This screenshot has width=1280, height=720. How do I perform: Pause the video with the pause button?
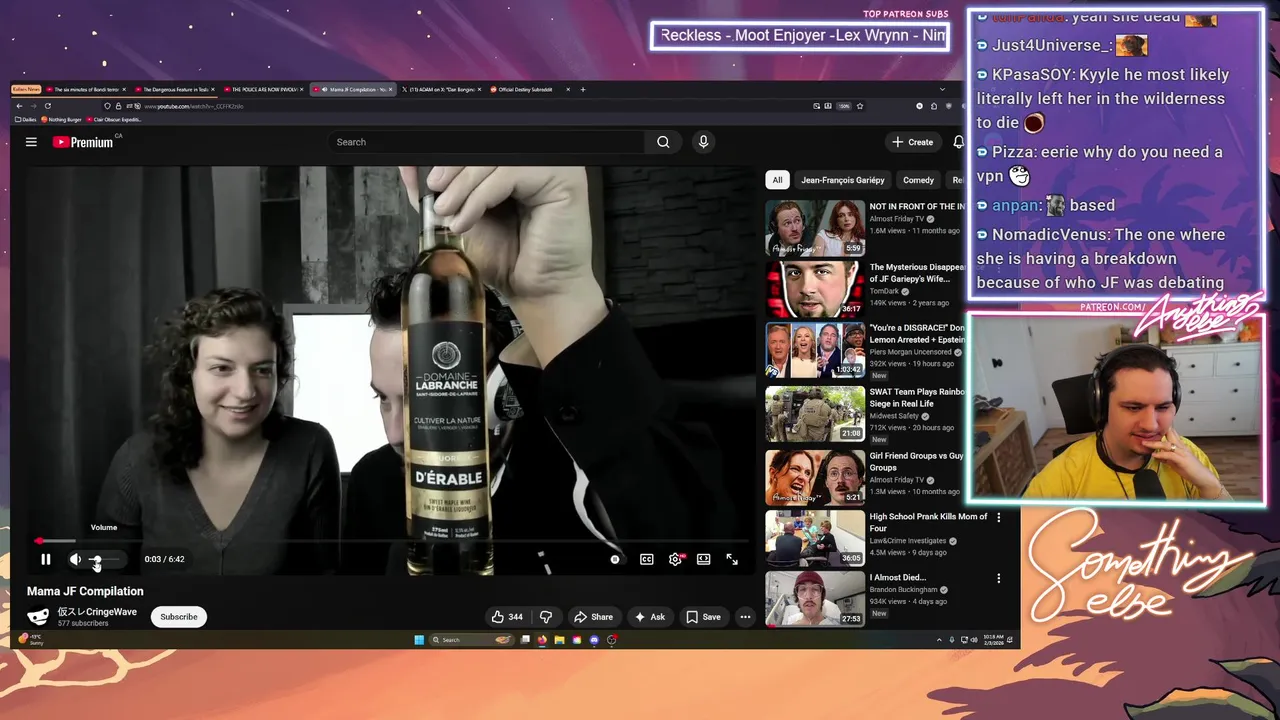point(45,560)
